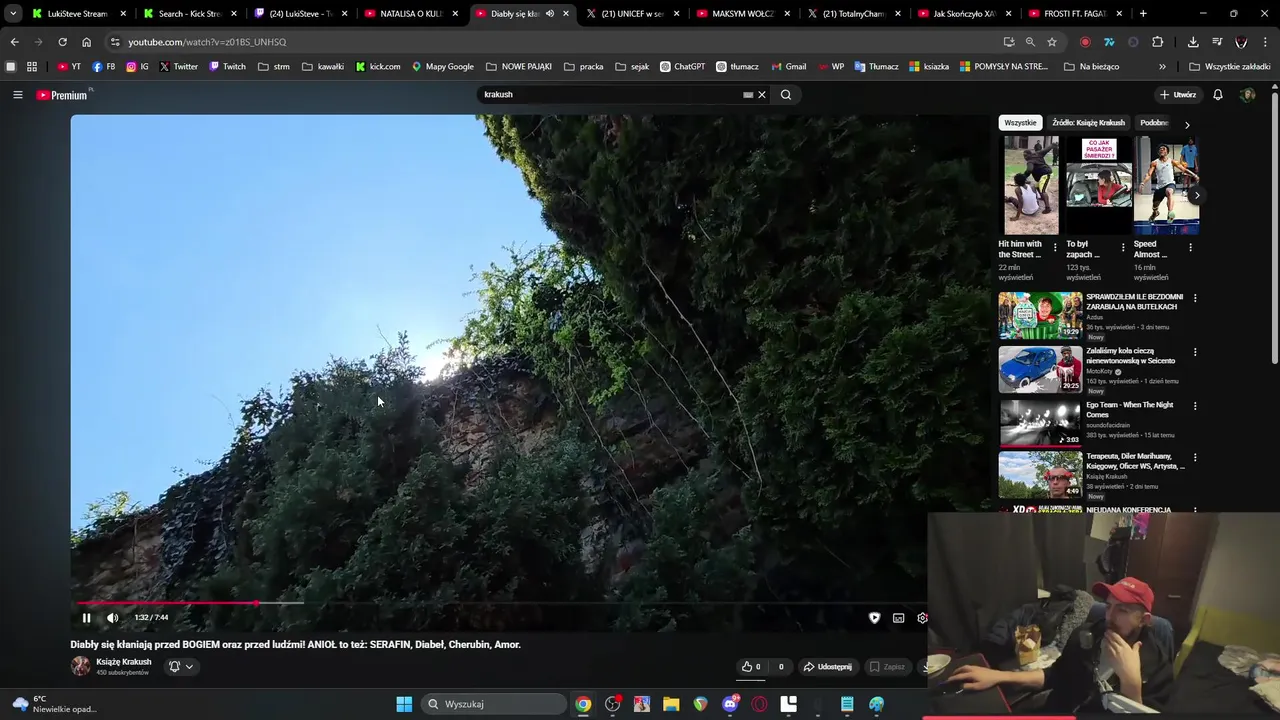Open the Książę Krakush channel avatar

[80, 666]
